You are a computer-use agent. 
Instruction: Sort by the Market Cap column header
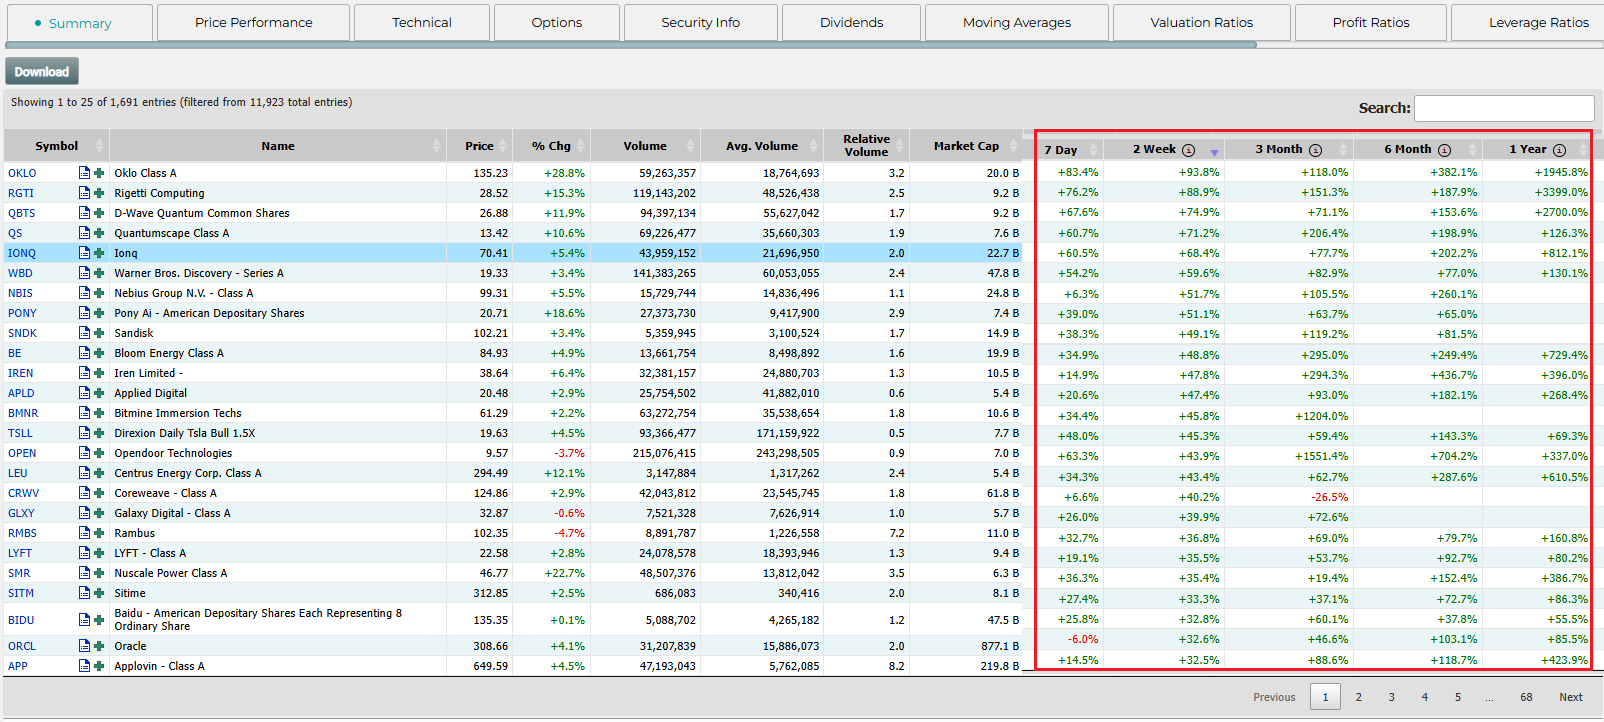(965, 146)
